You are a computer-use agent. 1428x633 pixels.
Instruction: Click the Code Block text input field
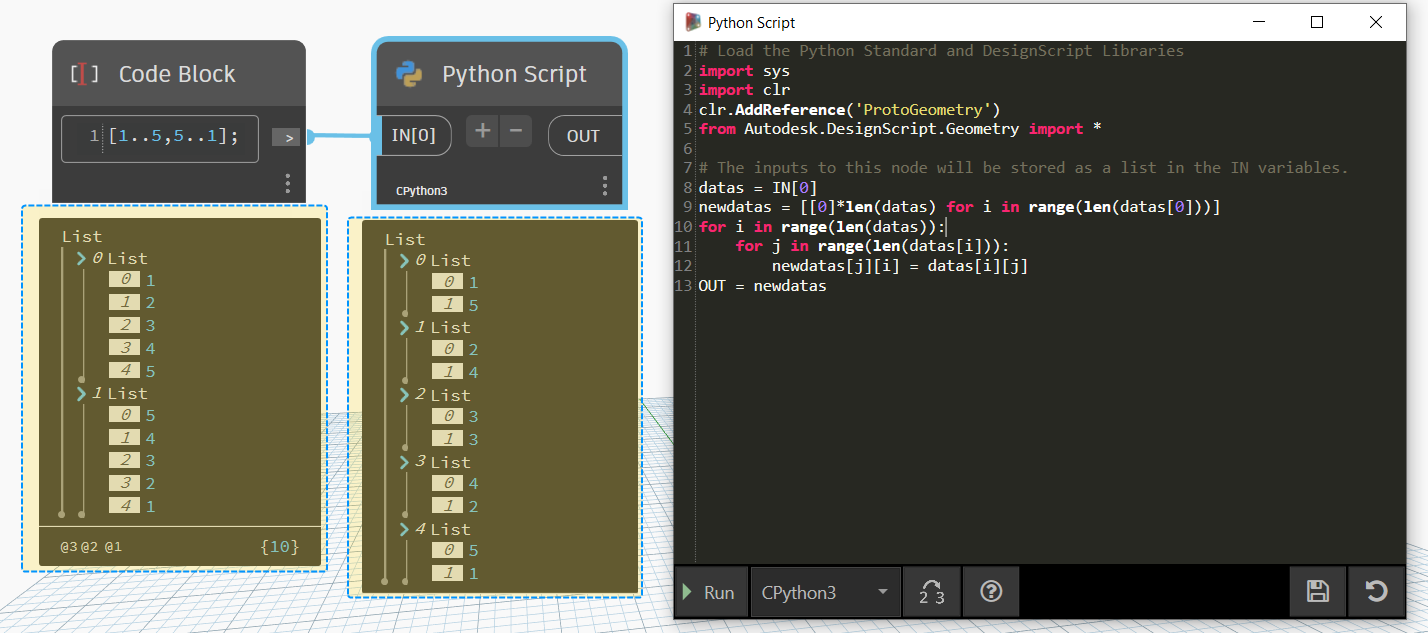click(x=160, y=137)
